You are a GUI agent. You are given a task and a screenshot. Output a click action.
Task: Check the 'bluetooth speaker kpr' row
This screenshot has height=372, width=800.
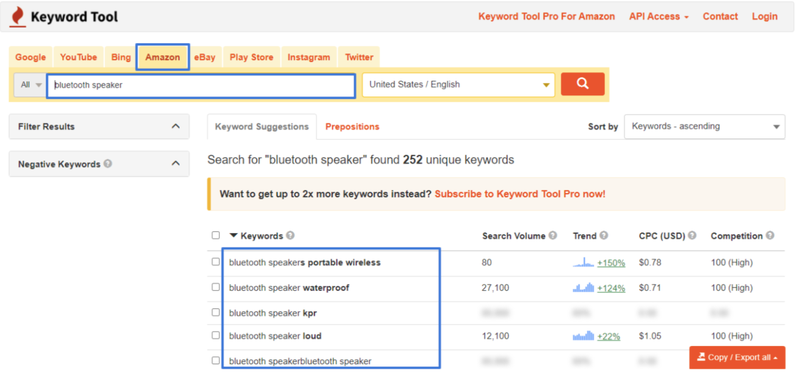(x=216, y=312)
